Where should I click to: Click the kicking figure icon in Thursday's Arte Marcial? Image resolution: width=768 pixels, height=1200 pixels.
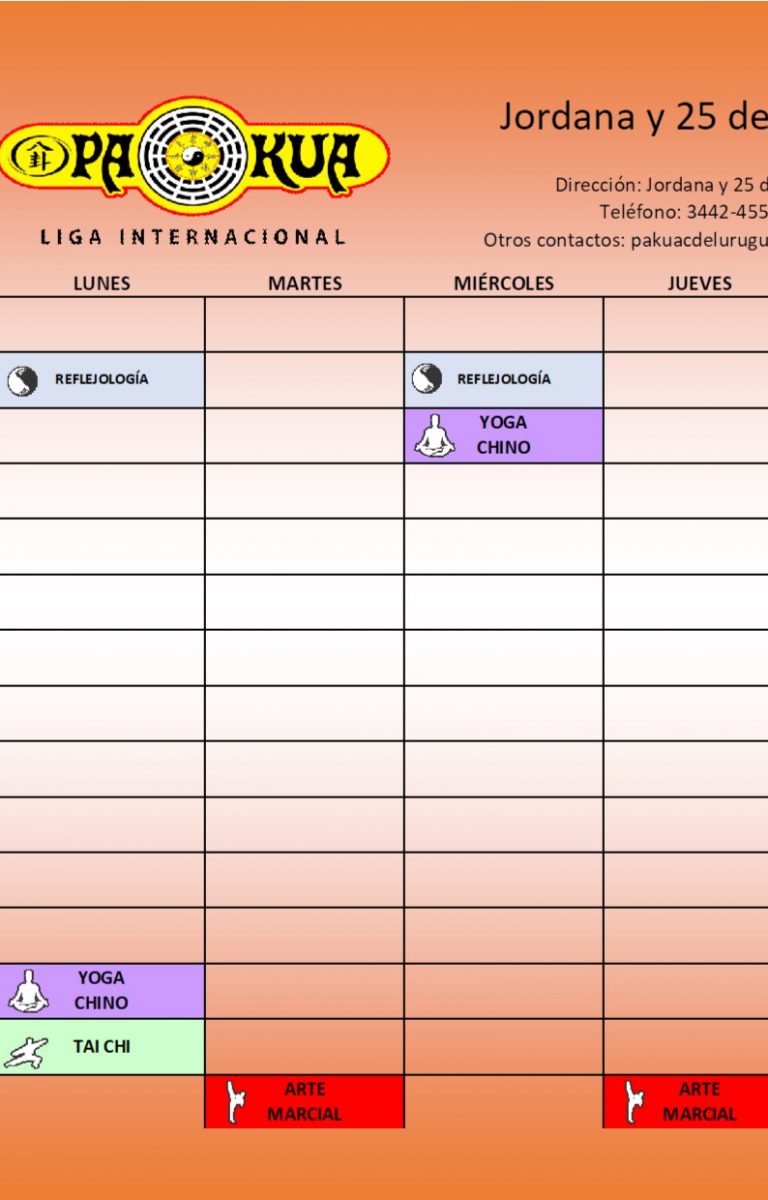coord(633,1101)
